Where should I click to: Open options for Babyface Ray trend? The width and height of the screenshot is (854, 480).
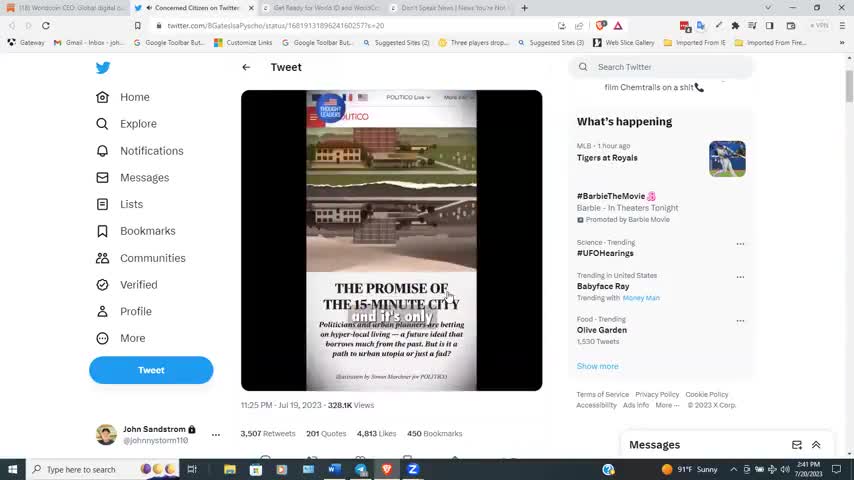(740, 277)
